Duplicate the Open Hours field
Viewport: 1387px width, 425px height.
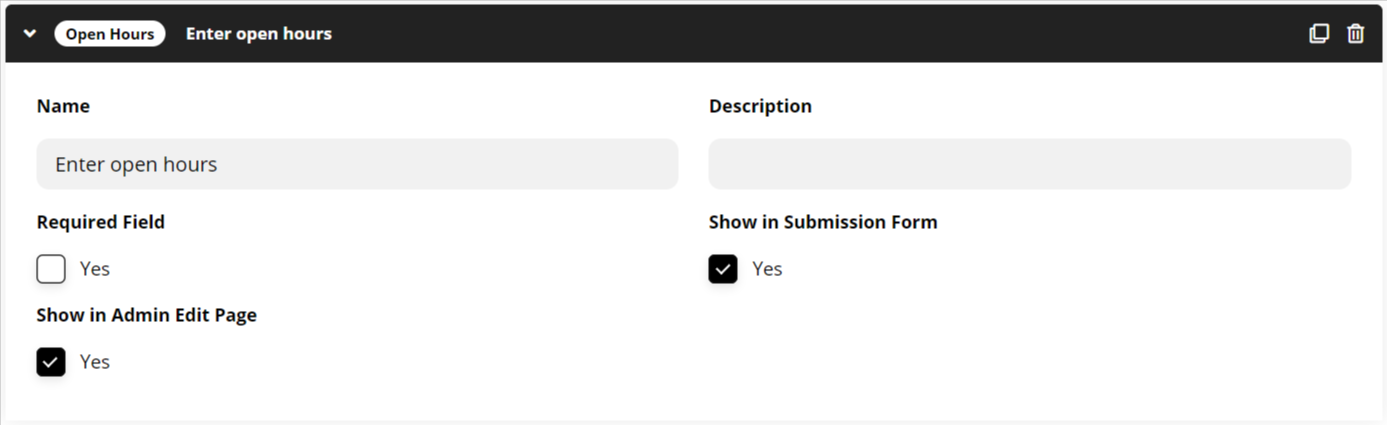1319,33
